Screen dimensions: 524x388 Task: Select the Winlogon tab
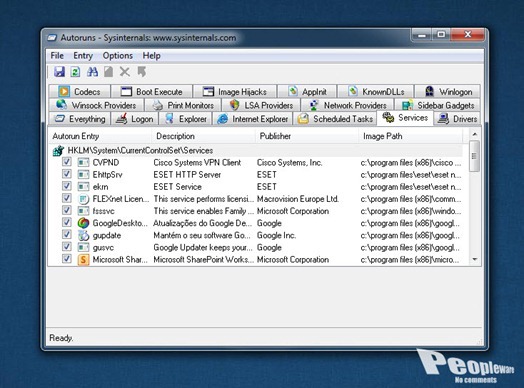448,91
